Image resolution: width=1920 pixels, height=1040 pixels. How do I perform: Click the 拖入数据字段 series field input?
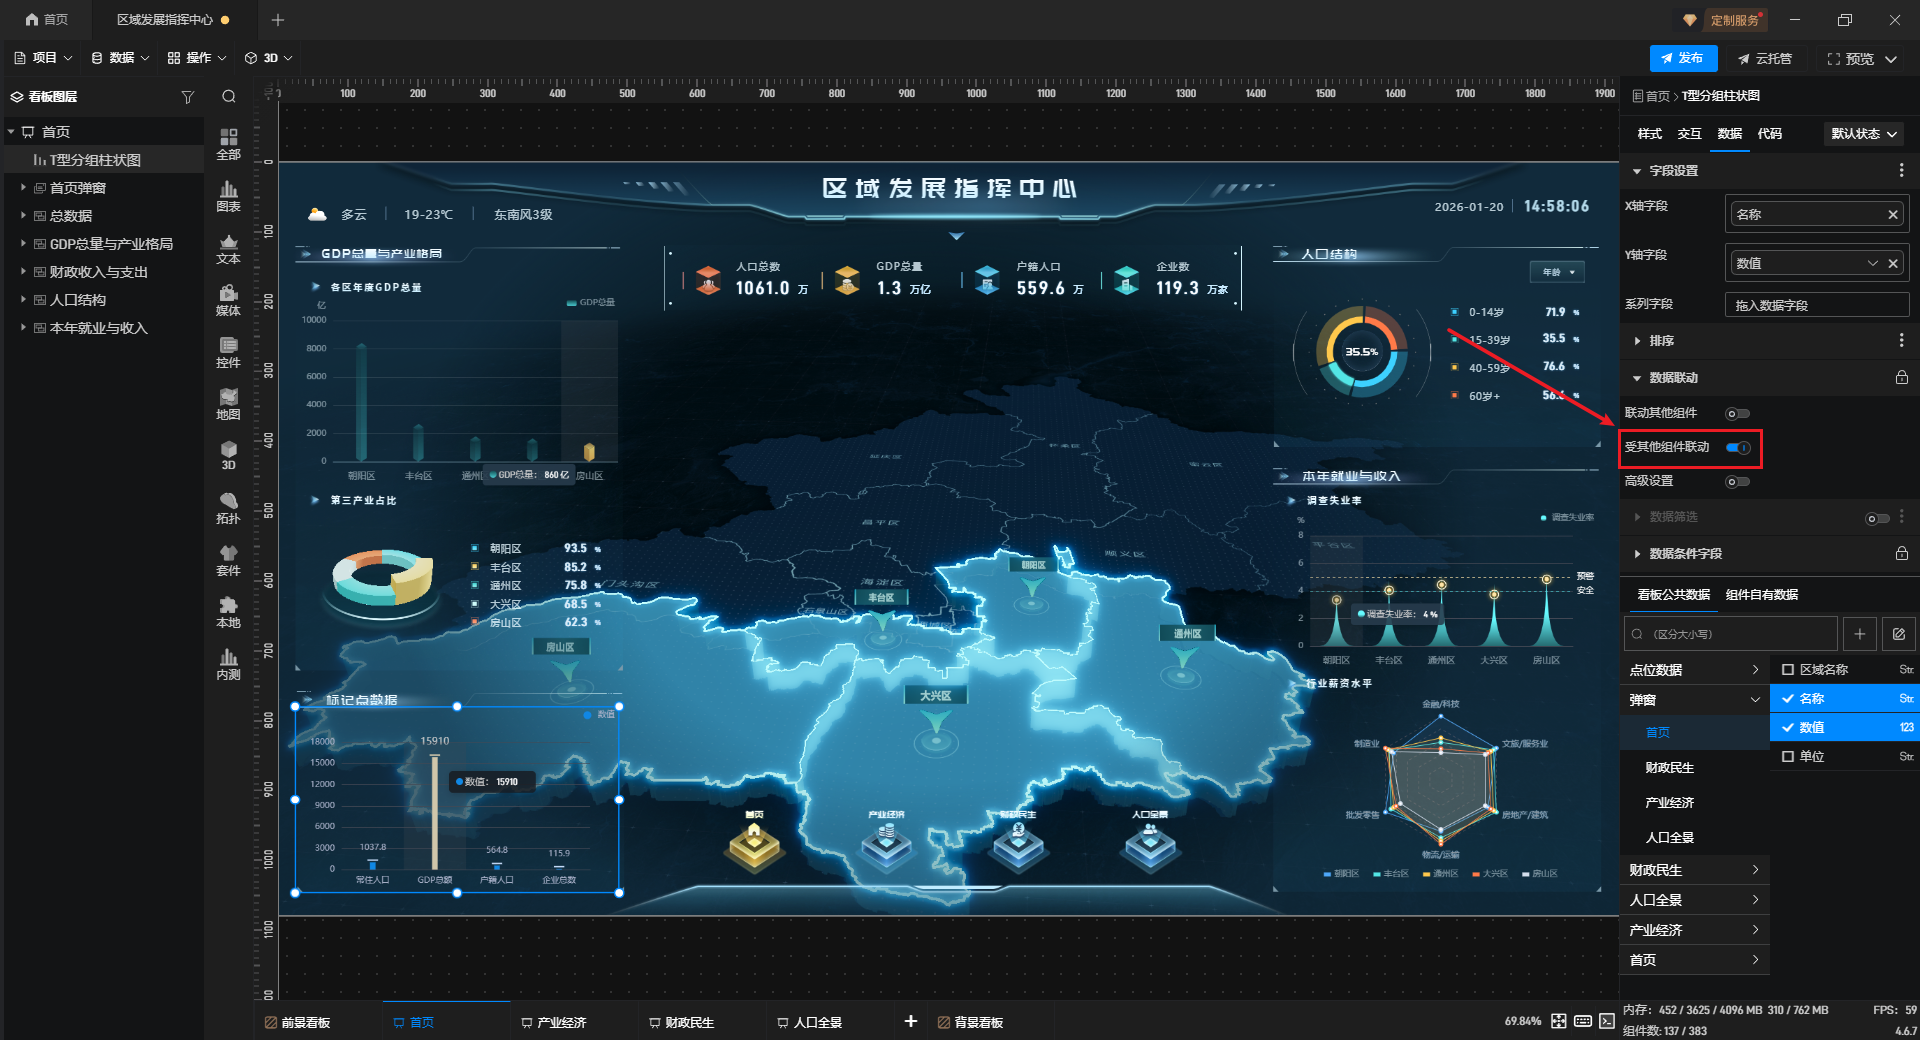(1816, 305)
